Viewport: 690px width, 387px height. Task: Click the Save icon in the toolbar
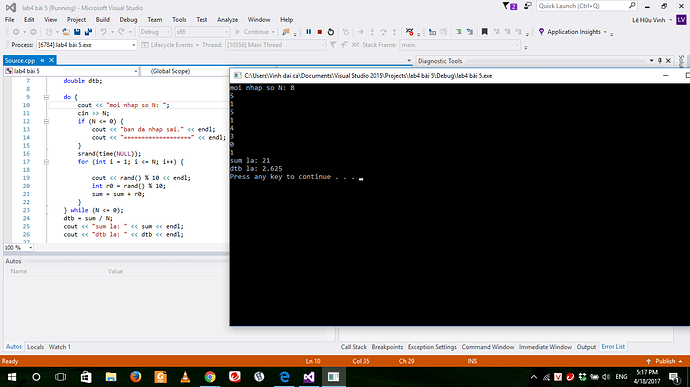click(77, 32)
